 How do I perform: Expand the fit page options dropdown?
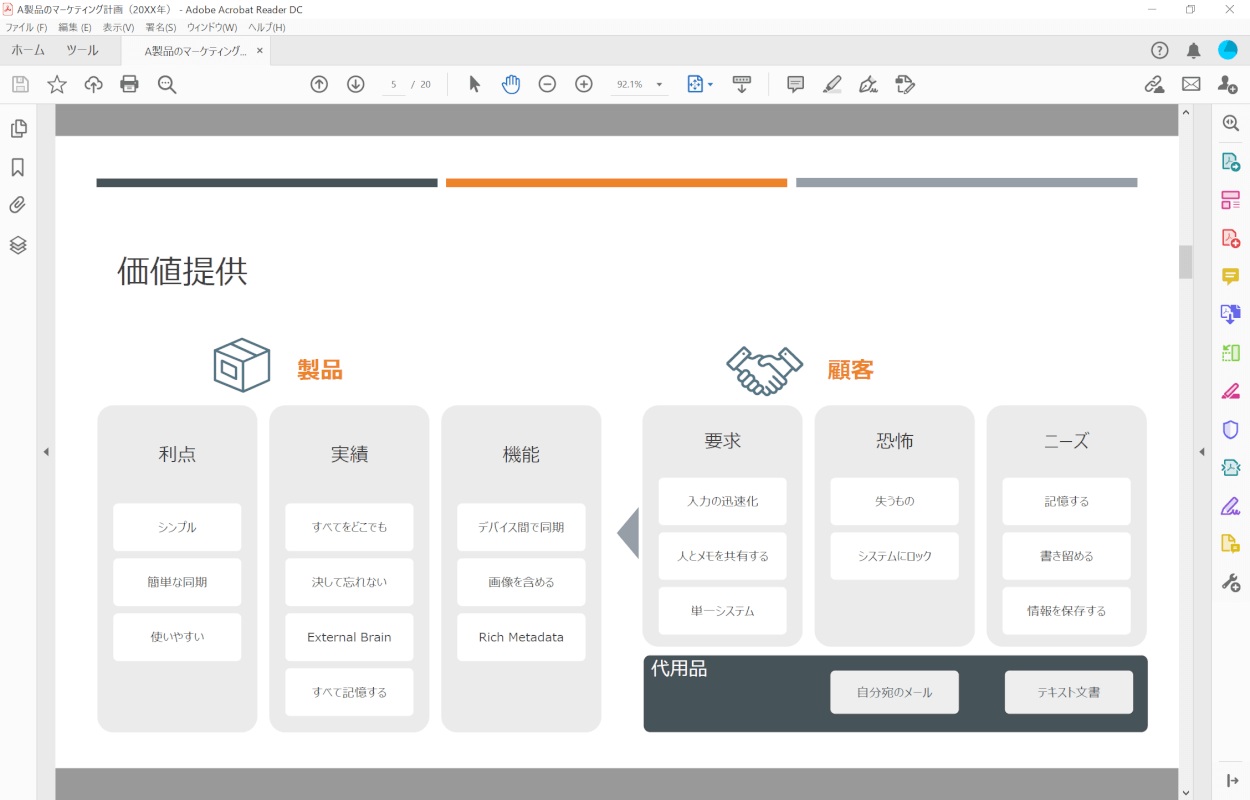coord(711,85)
